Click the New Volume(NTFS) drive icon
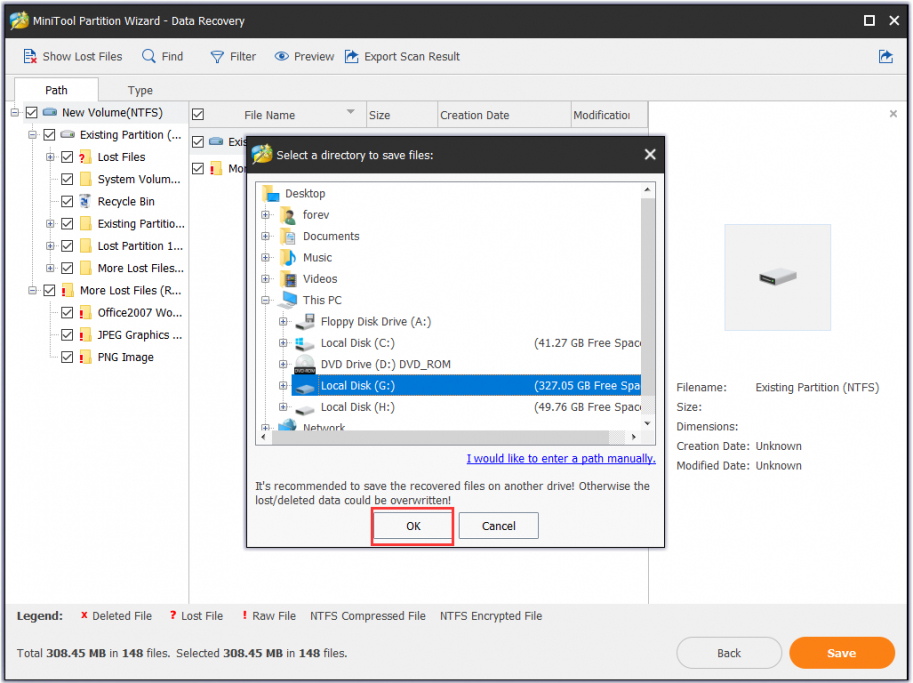The height and width of the screenshot is (683, 913). pyautogui.click(x=50, y=112)
